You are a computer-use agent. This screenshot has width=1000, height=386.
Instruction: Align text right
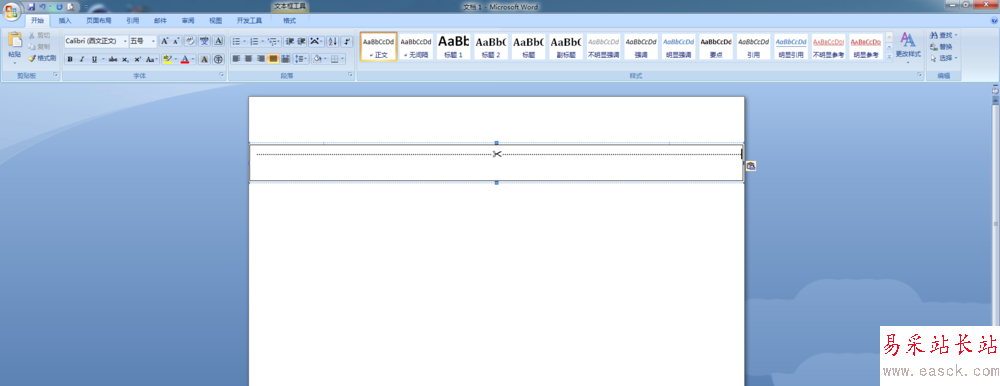[260, 59]
